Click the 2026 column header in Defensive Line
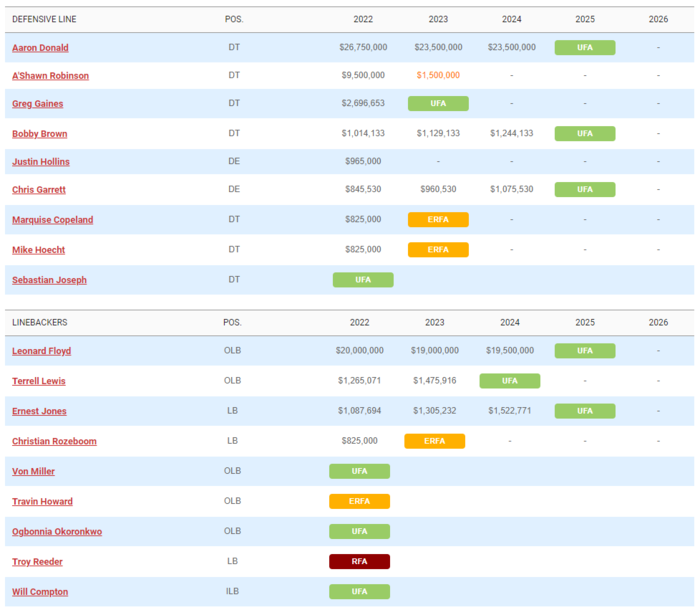700x615 pixels. (658, 19)
